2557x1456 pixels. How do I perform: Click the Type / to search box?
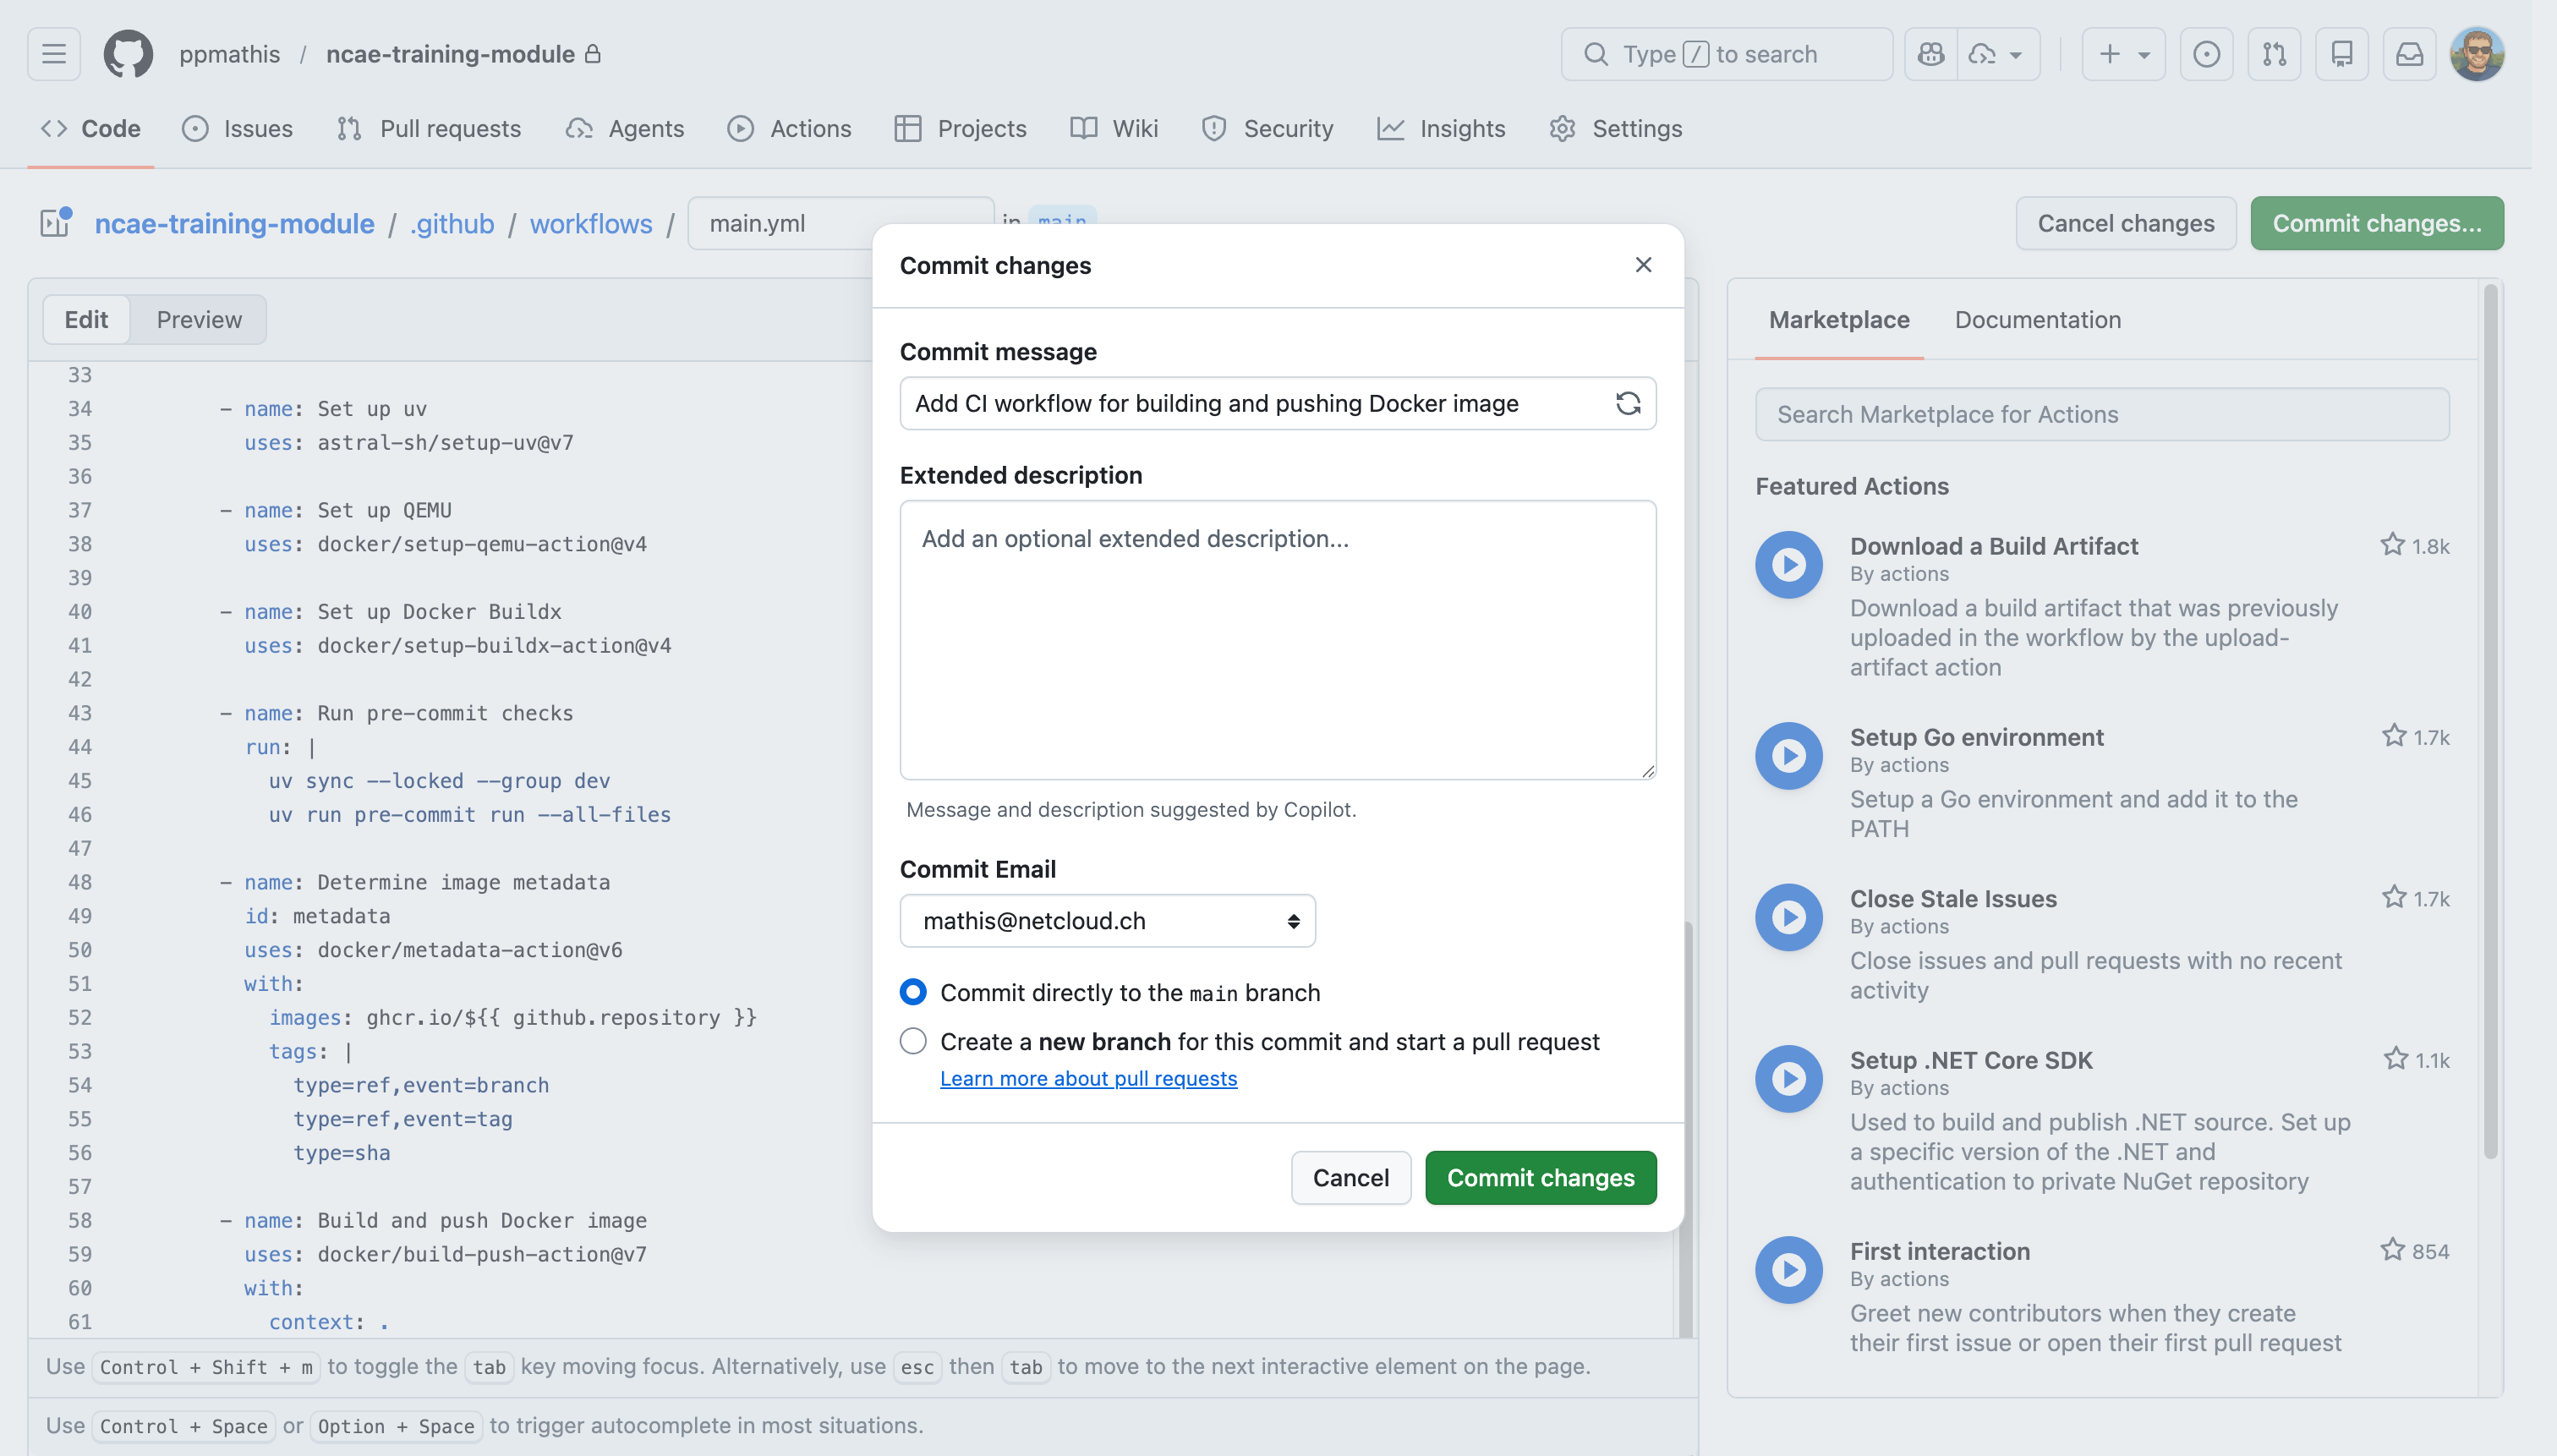coord(1726,54)
